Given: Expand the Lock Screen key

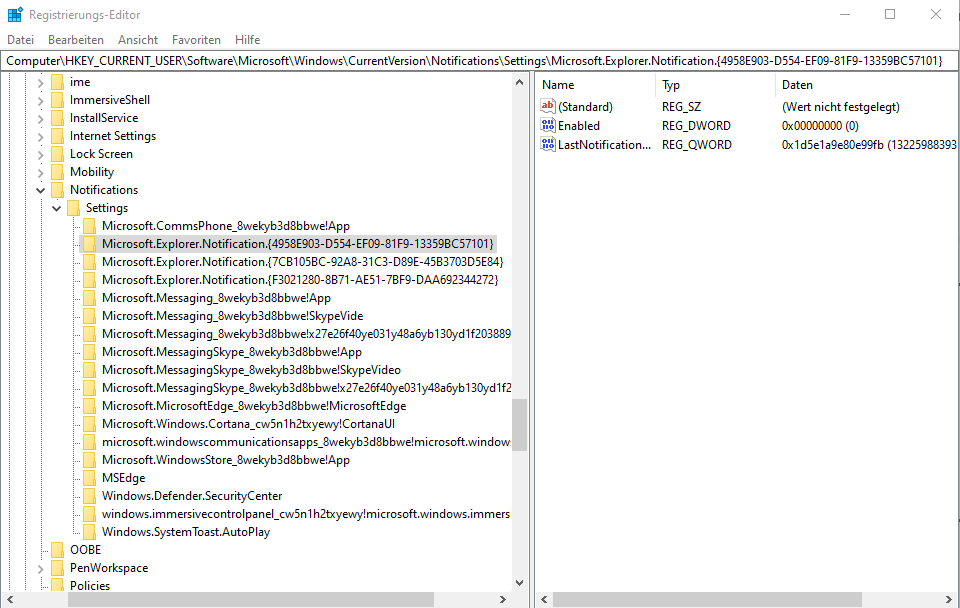Looking at the screenshot, I should 40,155.
